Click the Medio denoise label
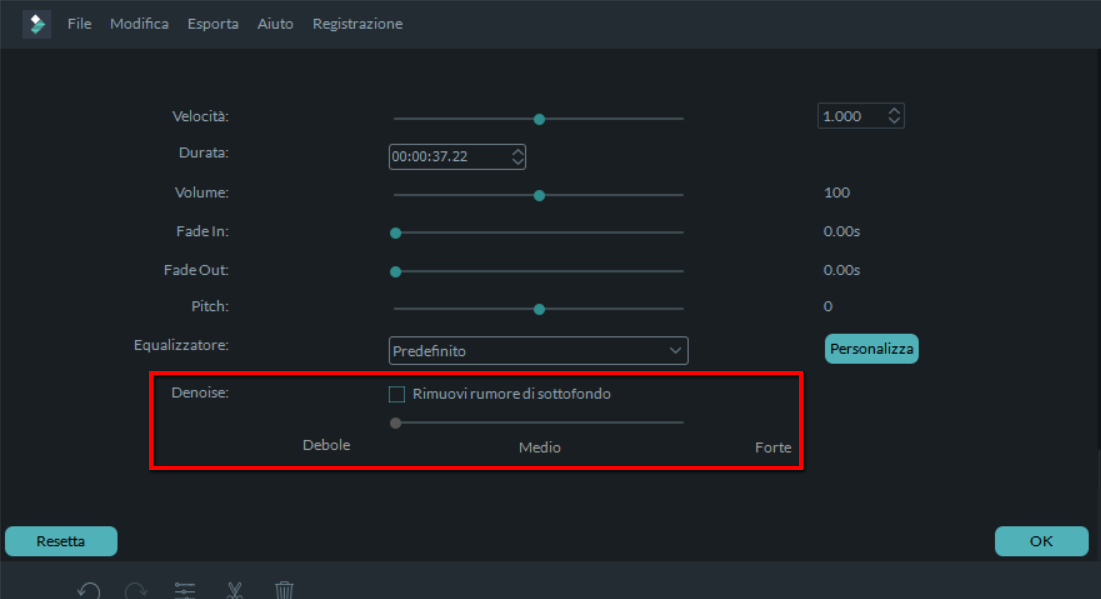Viewport: 1101px width, 599px height. pos(539,447)
